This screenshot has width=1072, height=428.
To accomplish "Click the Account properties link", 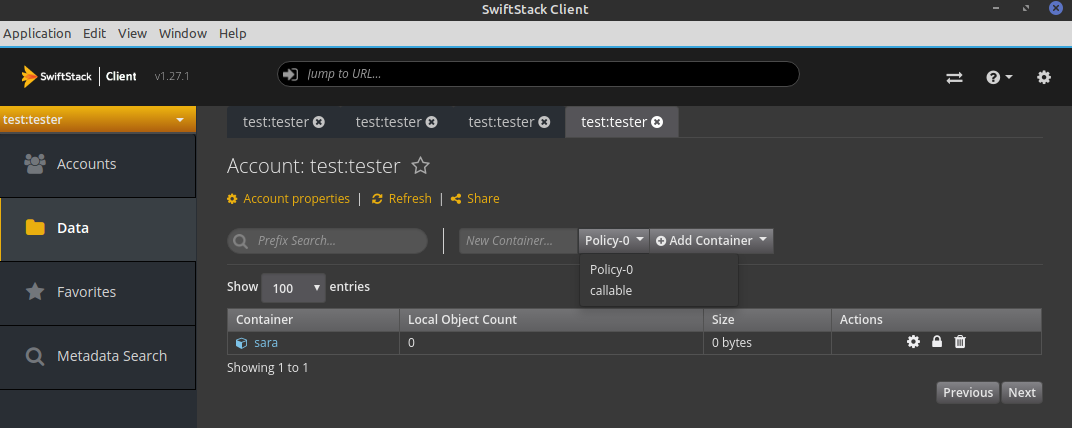I will (296, 199).
